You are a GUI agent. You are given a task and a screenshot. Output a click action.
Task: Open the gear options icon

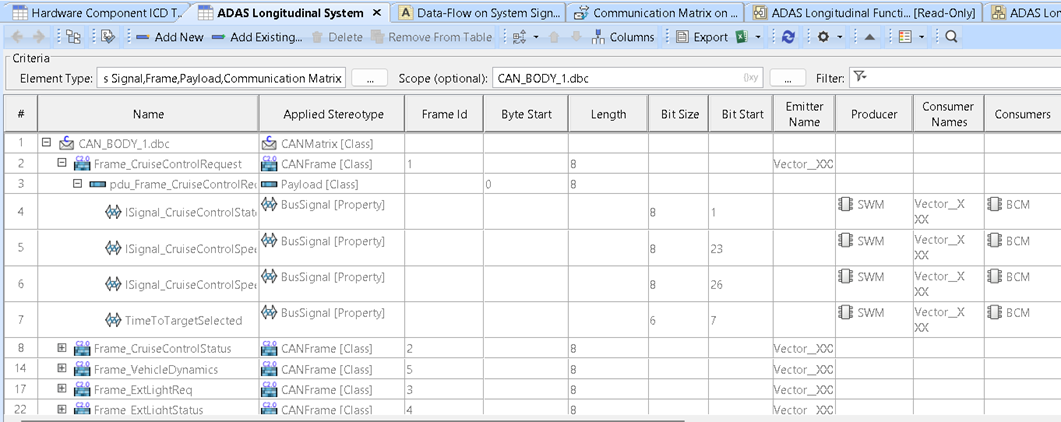823,37
